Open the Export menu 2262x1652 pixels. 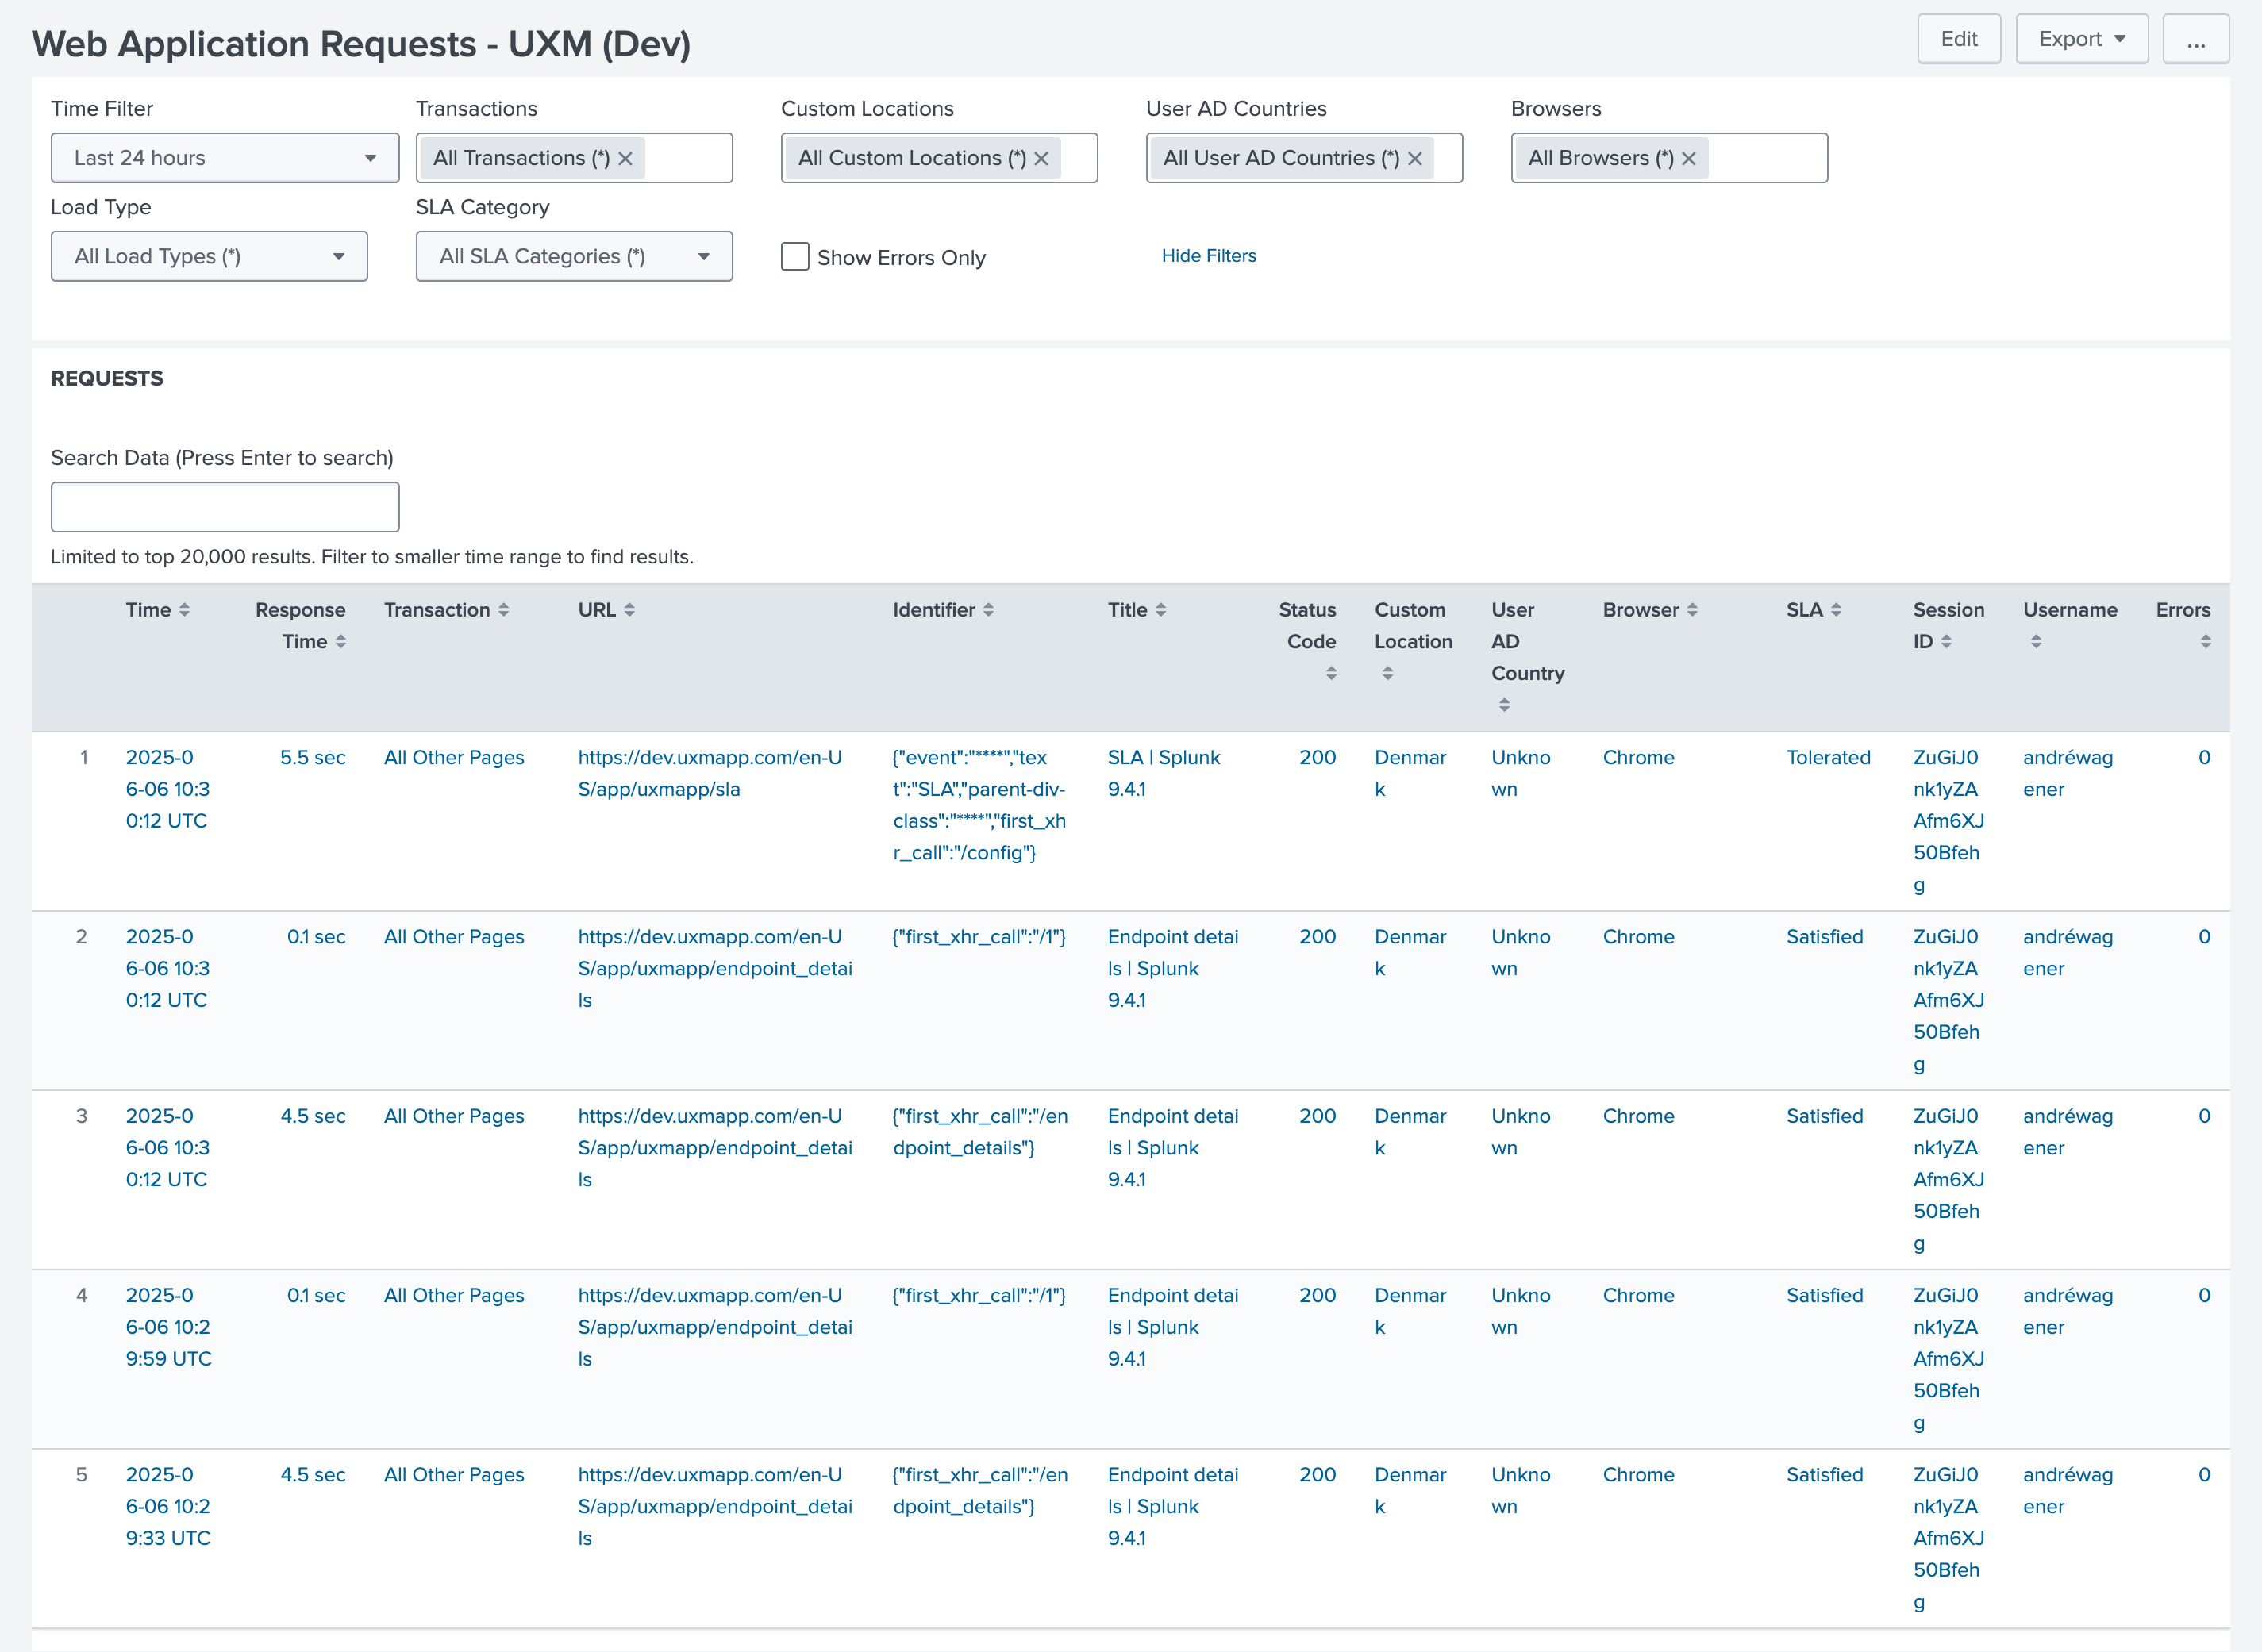point(2081,40)
